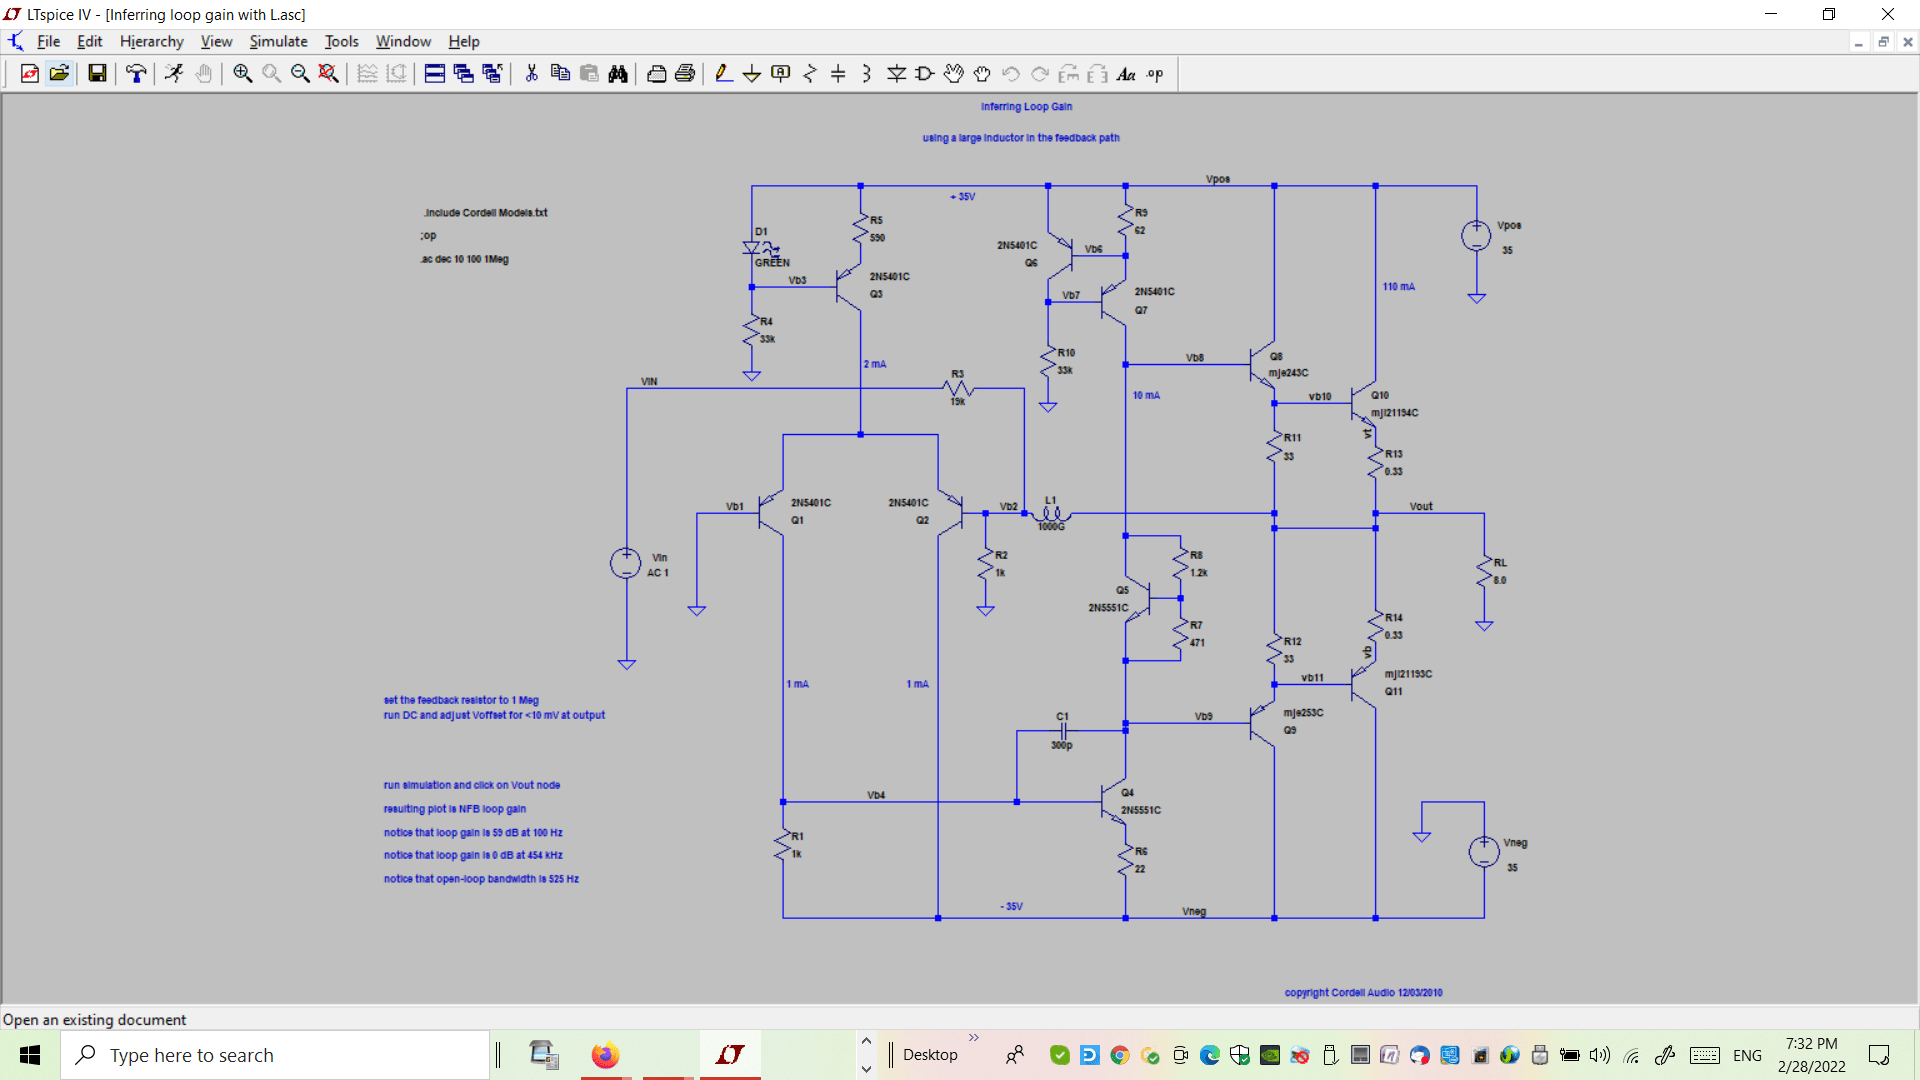Click the Zoom to Fit icon
Image resolution: width=1920 pixels, height=1080 pixels.
[x=328, y=74]
